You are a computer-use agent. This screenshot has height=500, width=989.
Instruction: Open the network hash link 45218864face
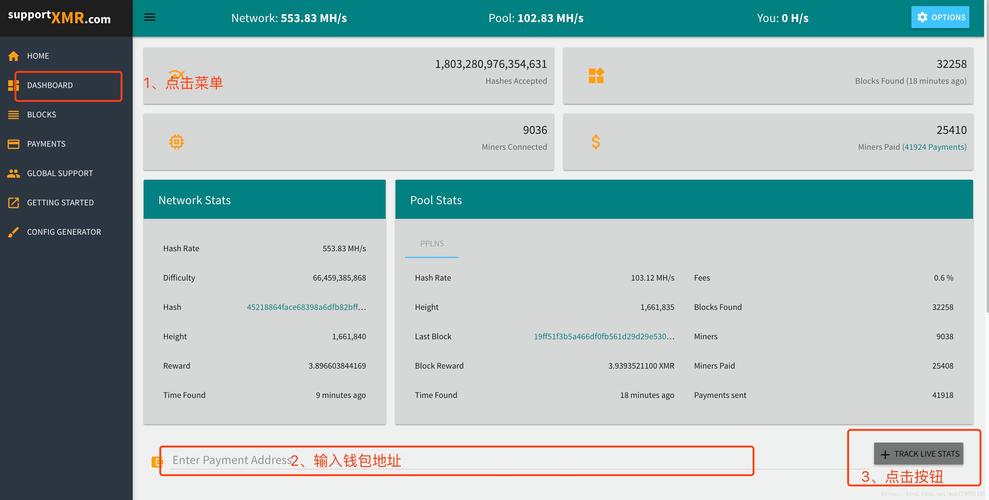tap(306, 307)
